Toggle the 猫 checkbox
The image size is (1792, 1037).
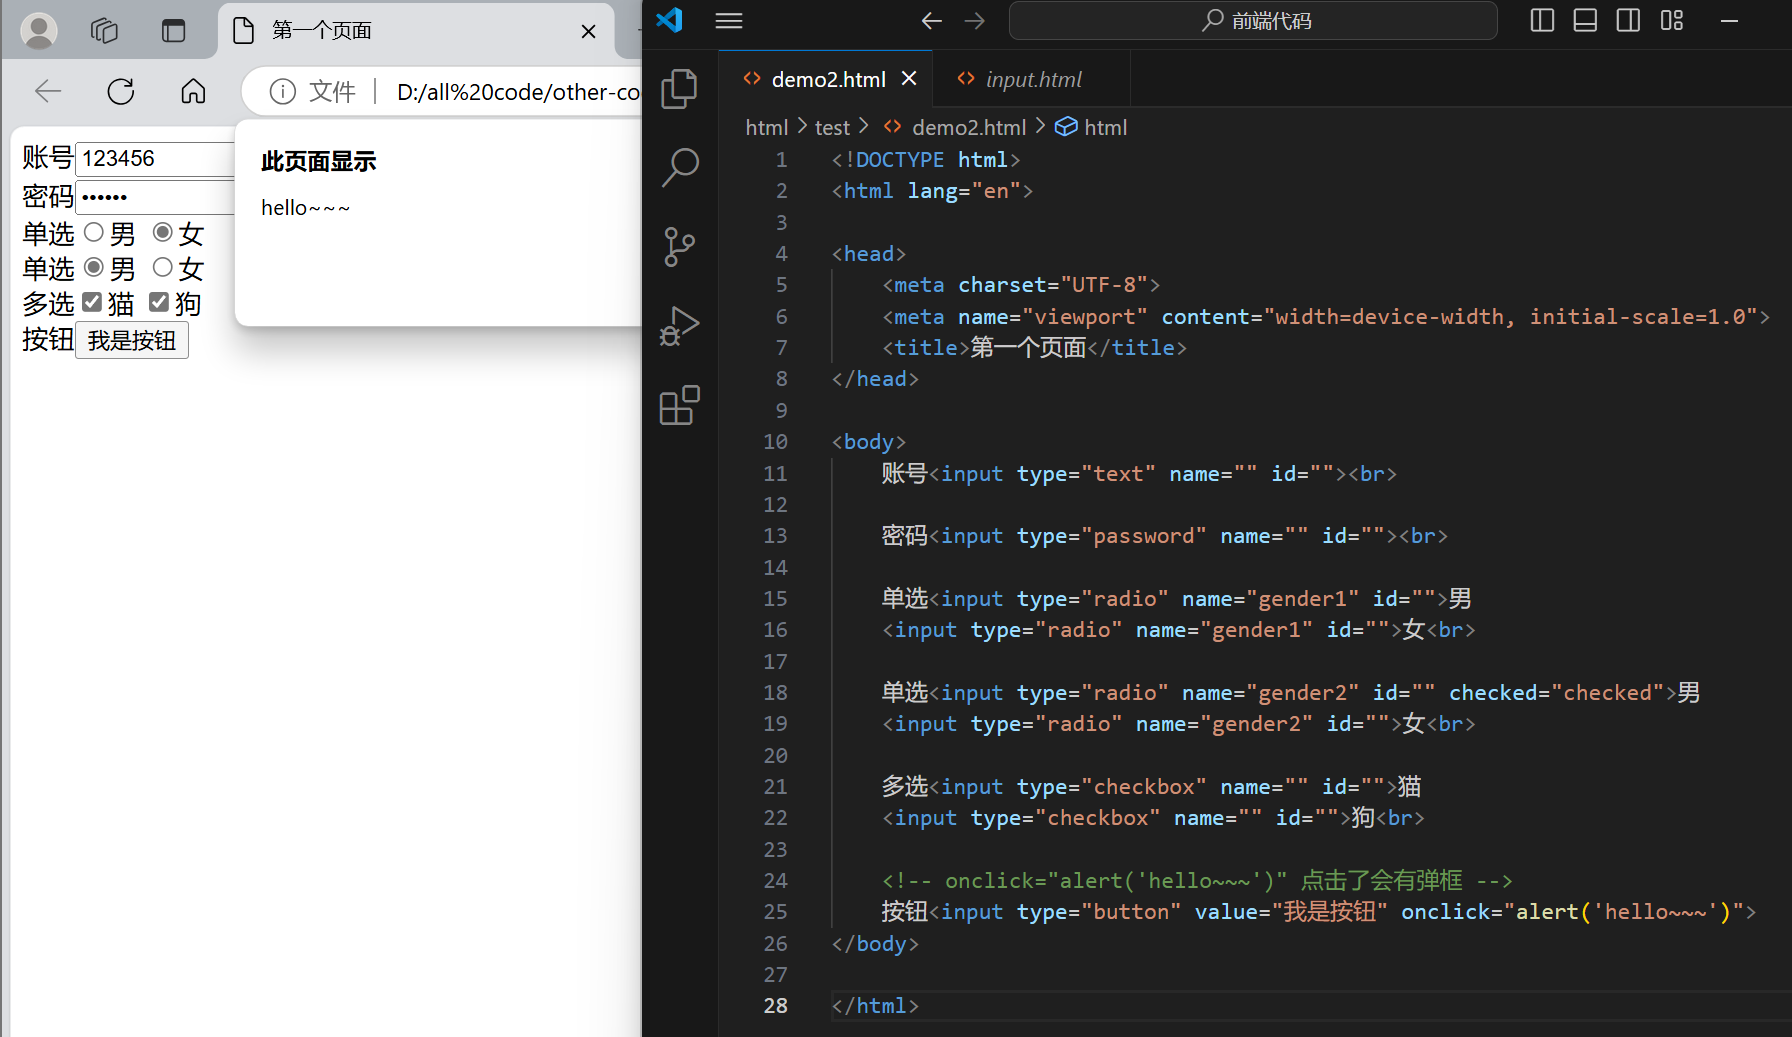point(92,302)
